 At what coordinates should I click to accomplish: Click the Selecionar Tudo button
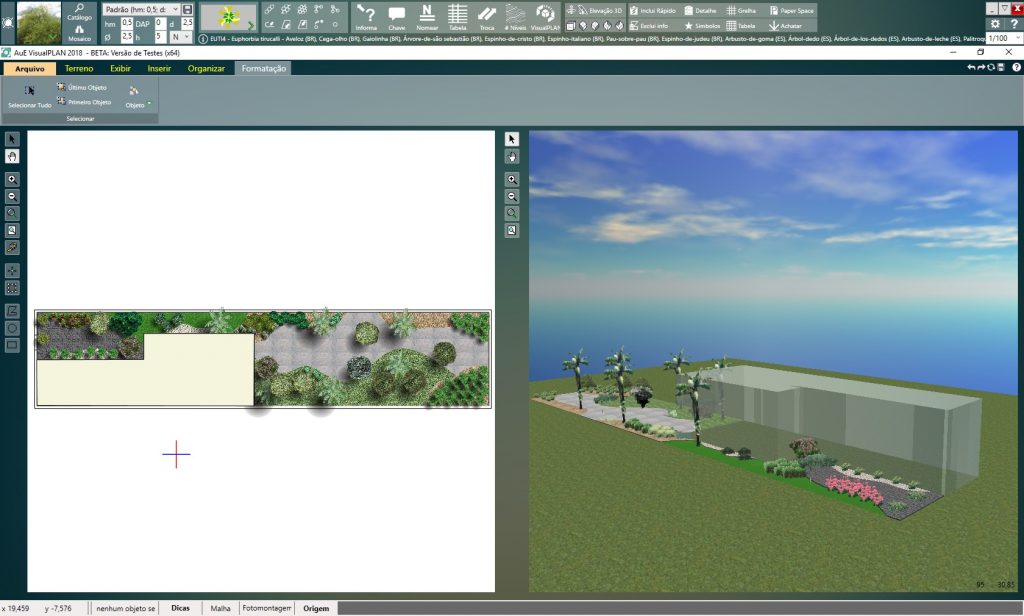tap(28, 96)
